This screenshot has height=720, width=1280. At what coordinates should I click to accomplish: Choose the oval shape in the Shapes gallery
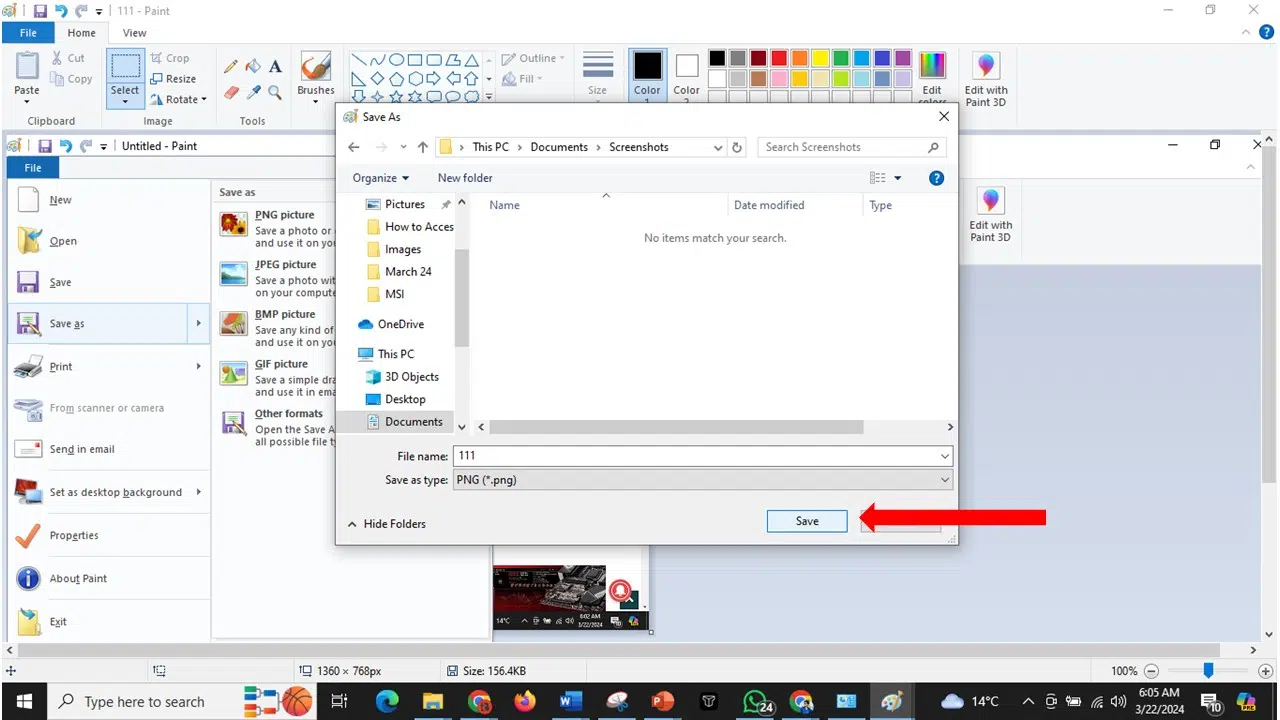(x=396, y=60)
